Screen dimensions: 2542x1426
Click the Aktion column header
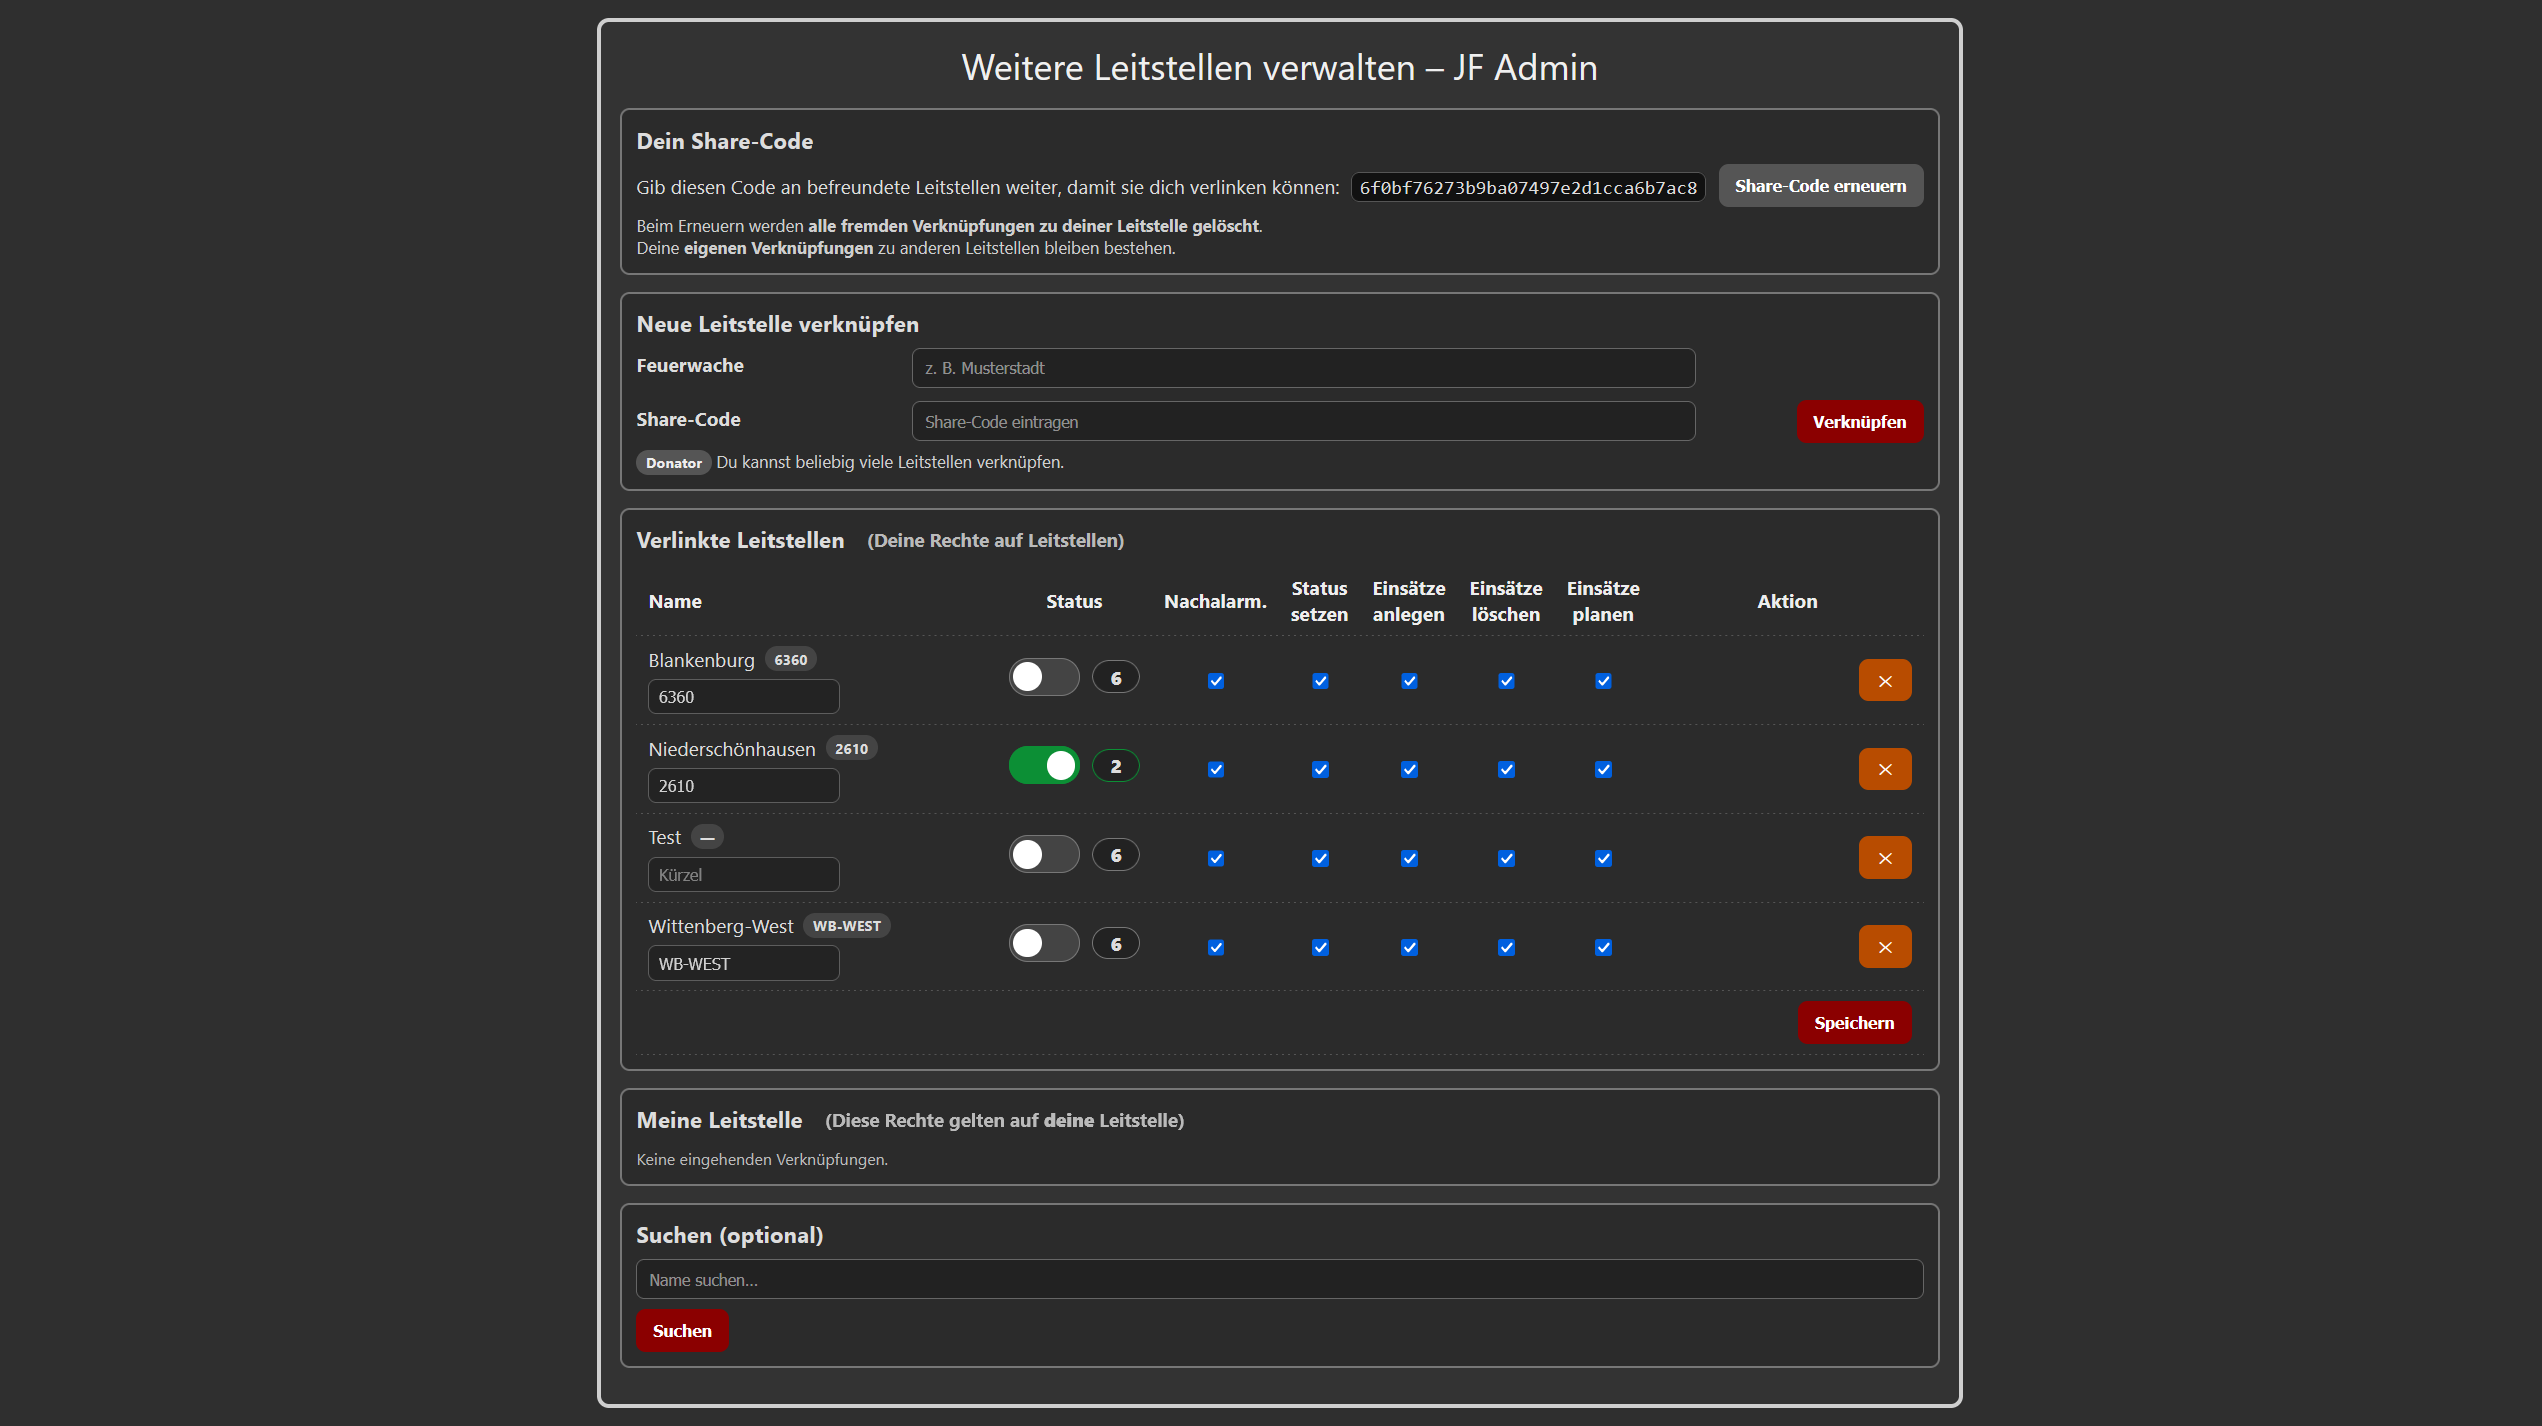coord(1787,602)
